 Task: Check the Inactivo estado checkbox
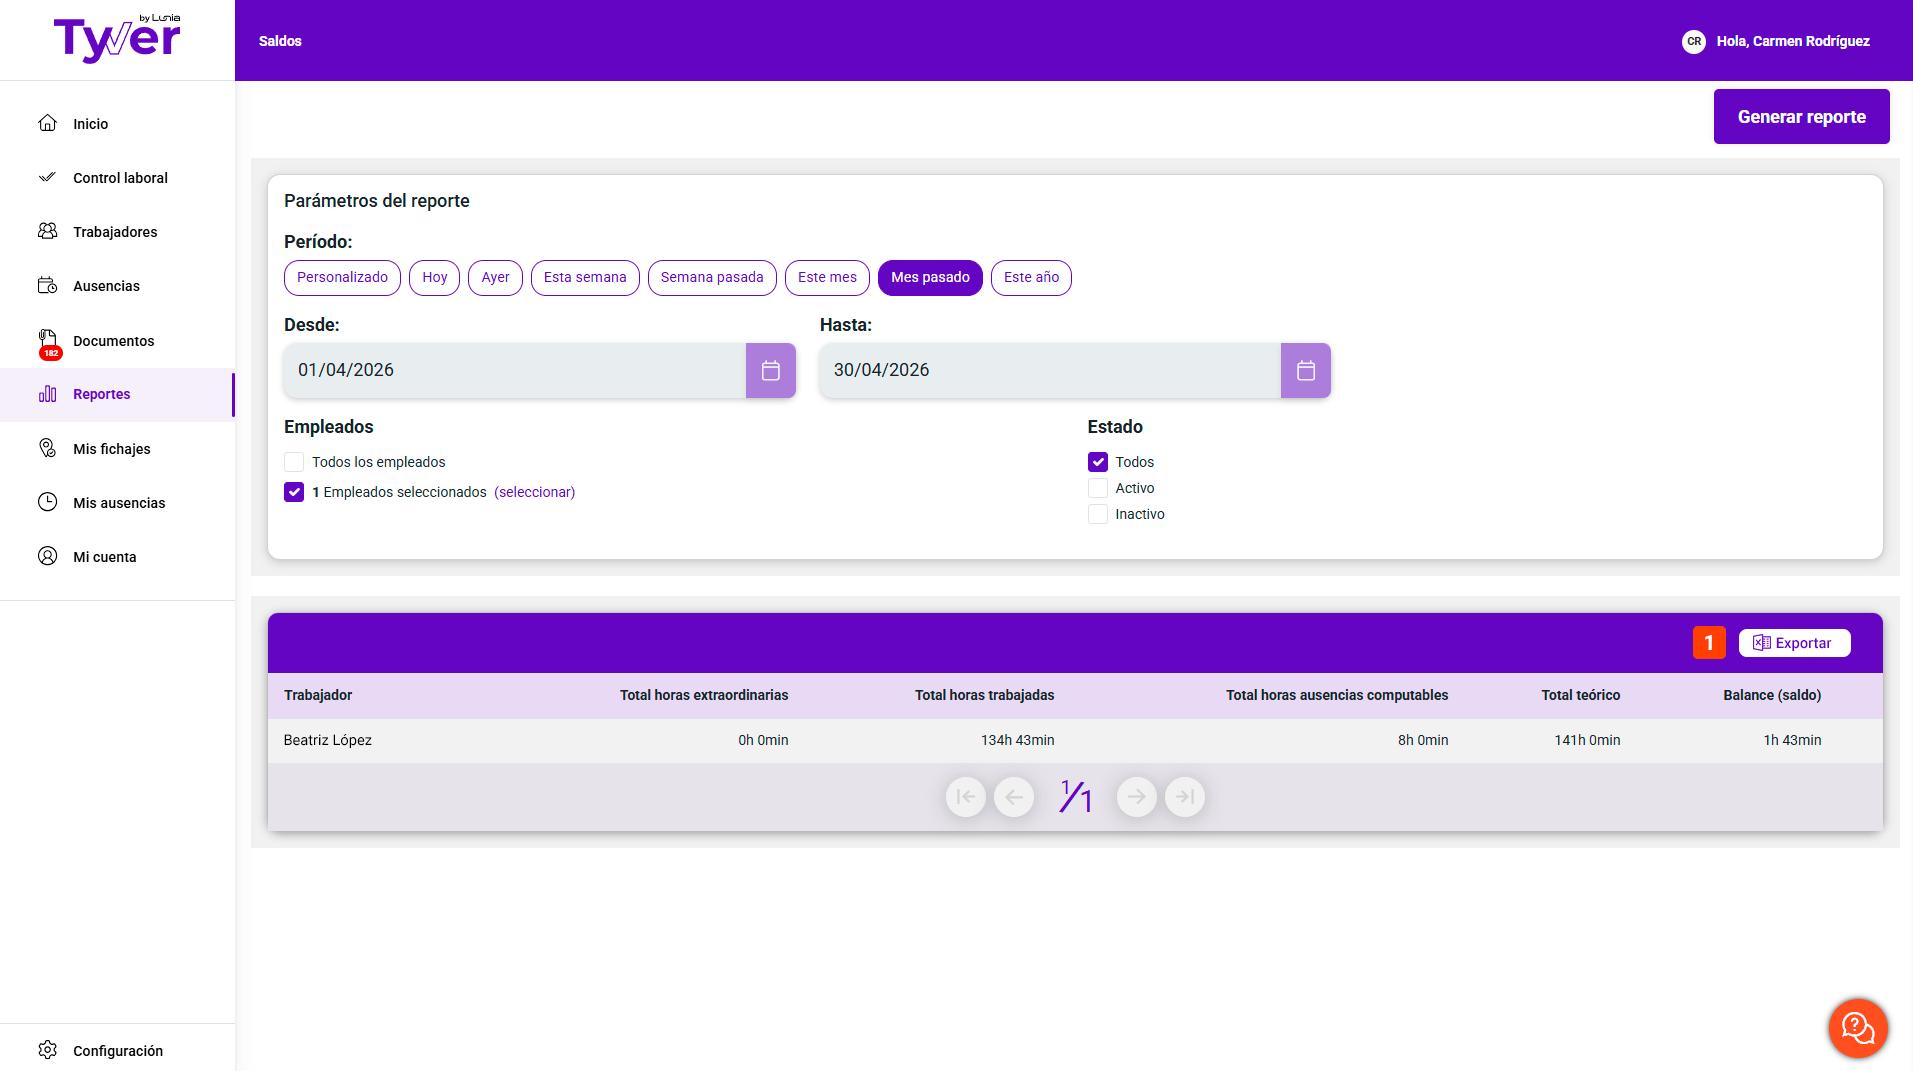(x=1098, y=514)
